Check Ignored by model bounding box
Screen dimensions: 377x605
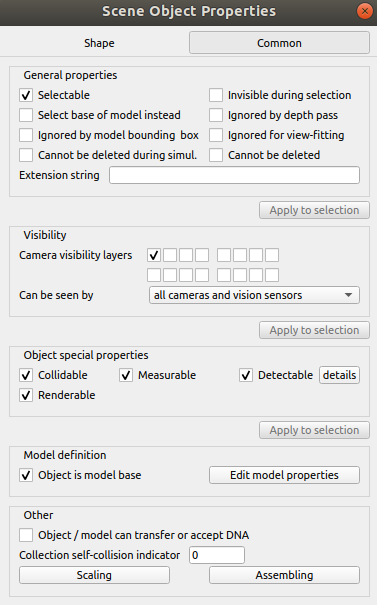point(26,135)
